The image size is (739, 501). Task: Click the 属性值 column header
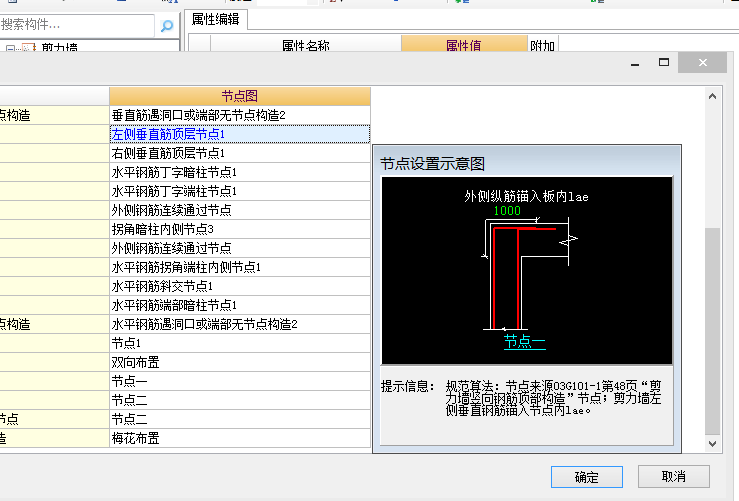464,45
